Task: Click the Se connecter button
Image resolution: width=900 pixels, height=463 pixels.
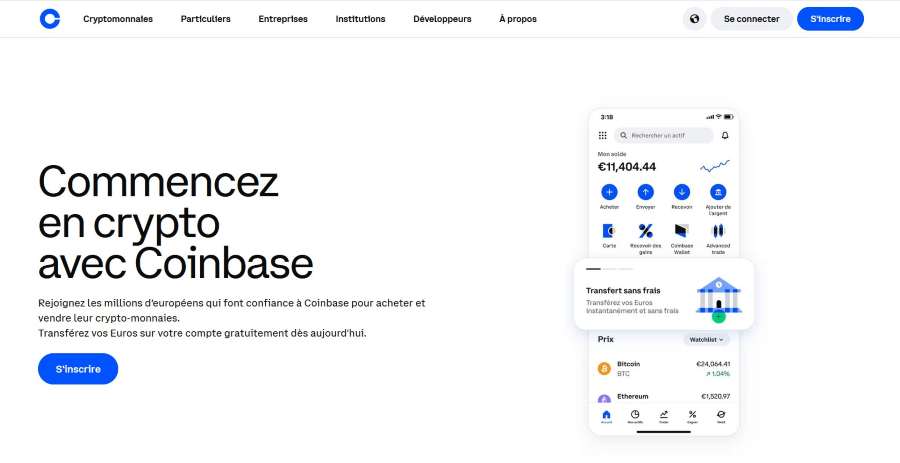Action: [751, 19]
